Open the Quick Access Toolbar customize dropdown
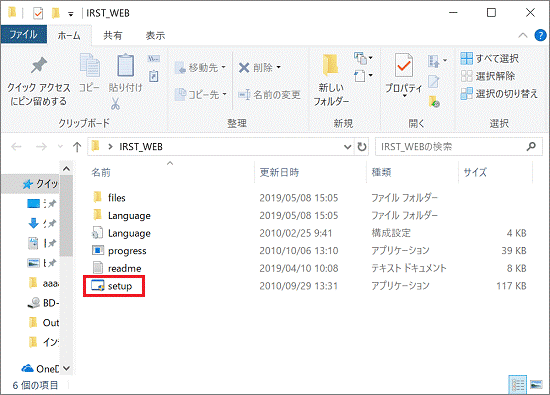 click(x=71, y=14)
